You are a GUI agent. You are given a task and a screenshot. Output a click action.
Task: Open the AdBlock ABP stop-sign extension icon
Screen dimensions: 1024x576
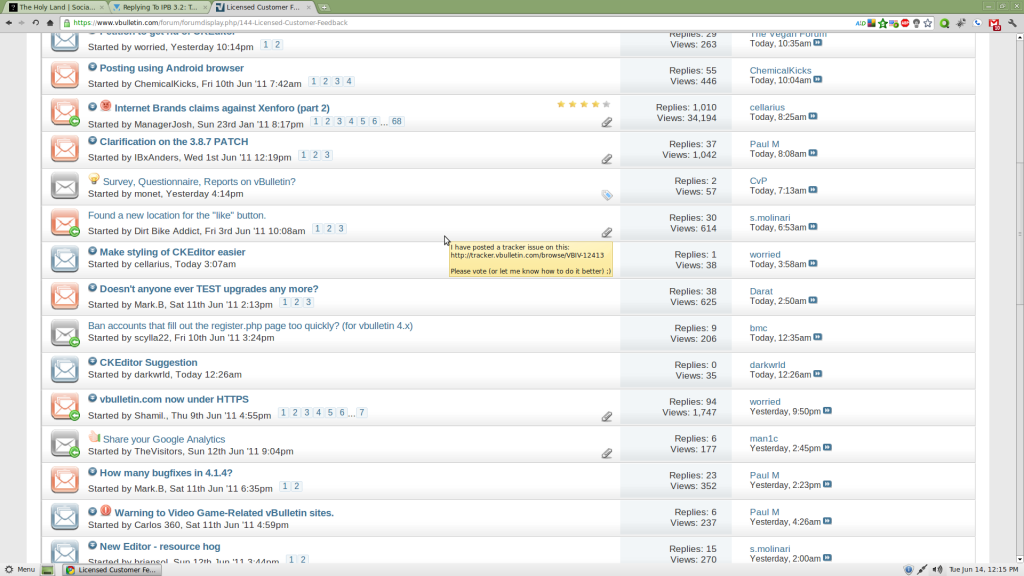point(905,24)
